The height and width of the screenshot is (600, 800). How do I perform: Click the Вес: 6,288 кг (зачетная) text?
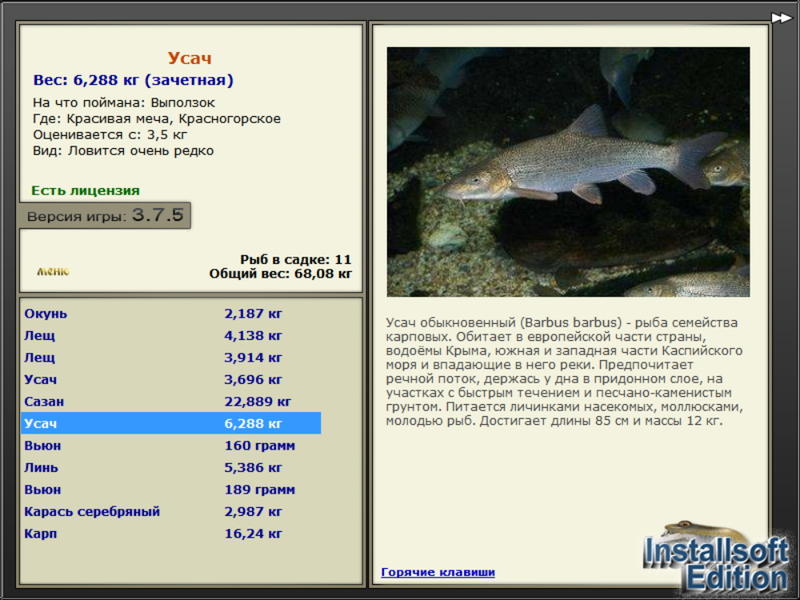(133, 80)
